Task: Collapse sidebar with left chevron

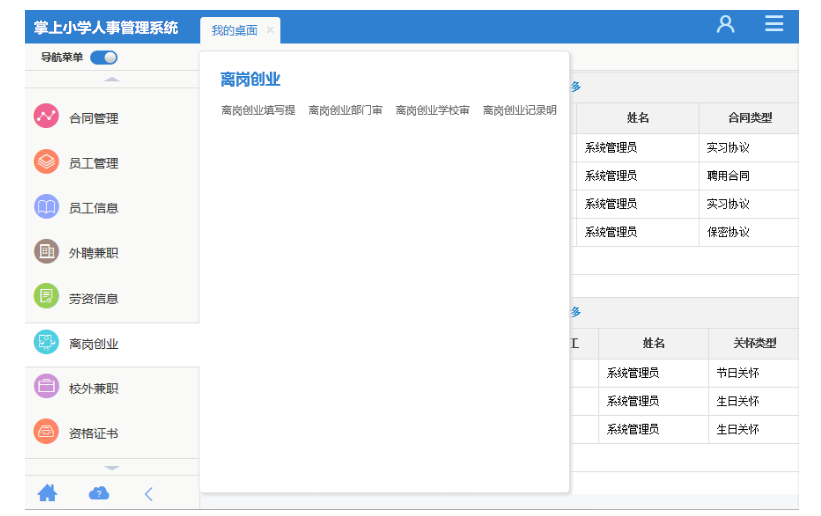Action: [149, 493]
